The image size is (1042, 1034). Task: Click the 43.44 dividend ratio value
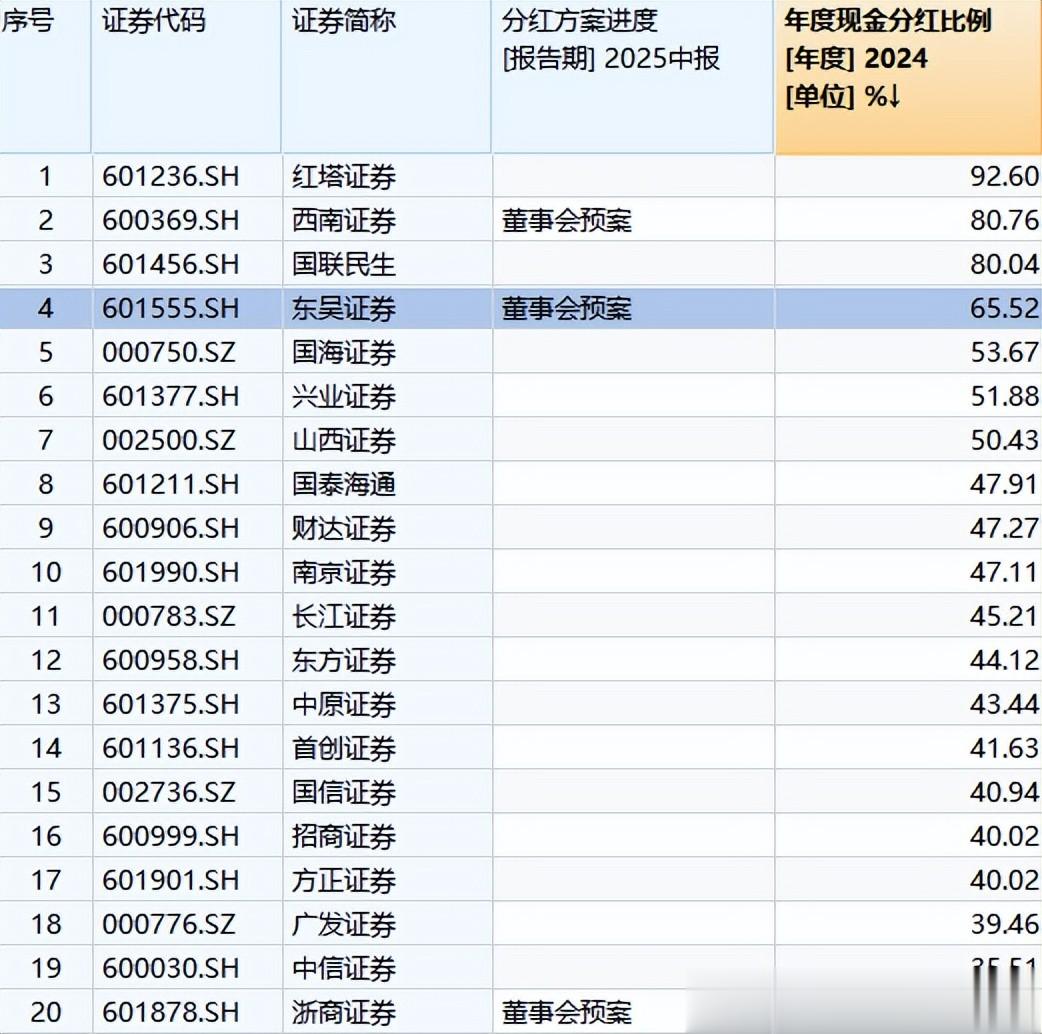1004,704
